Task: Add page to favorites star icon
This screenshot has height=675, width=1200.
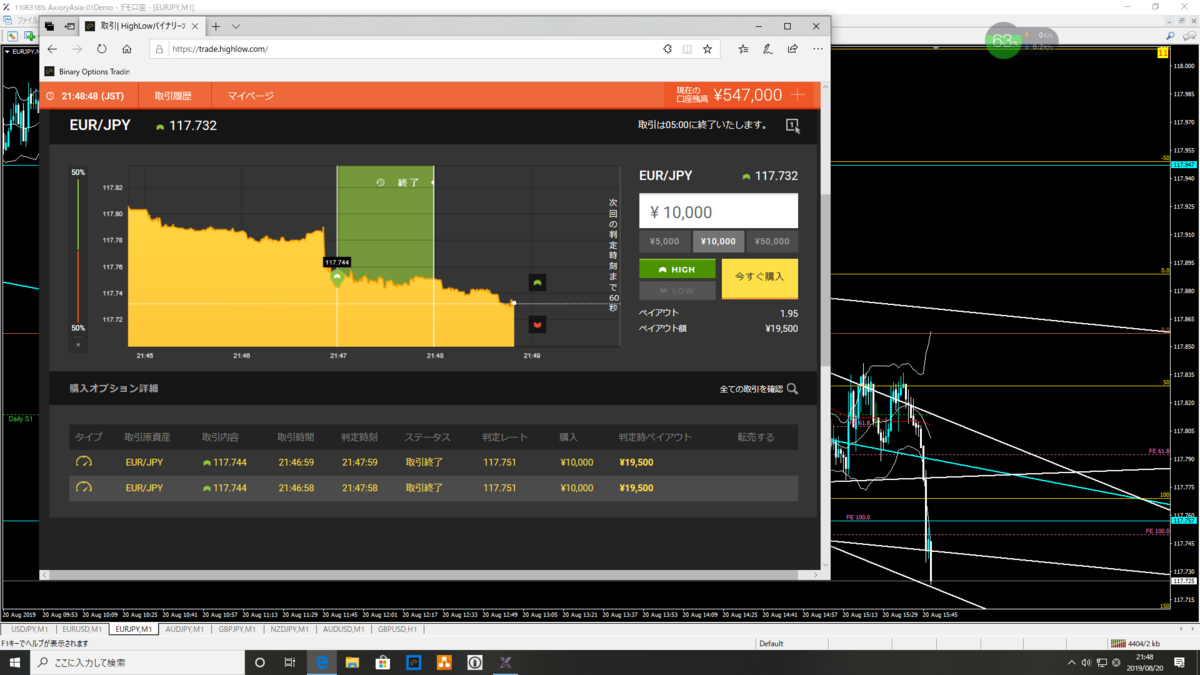Action: (x=707, y=49)
